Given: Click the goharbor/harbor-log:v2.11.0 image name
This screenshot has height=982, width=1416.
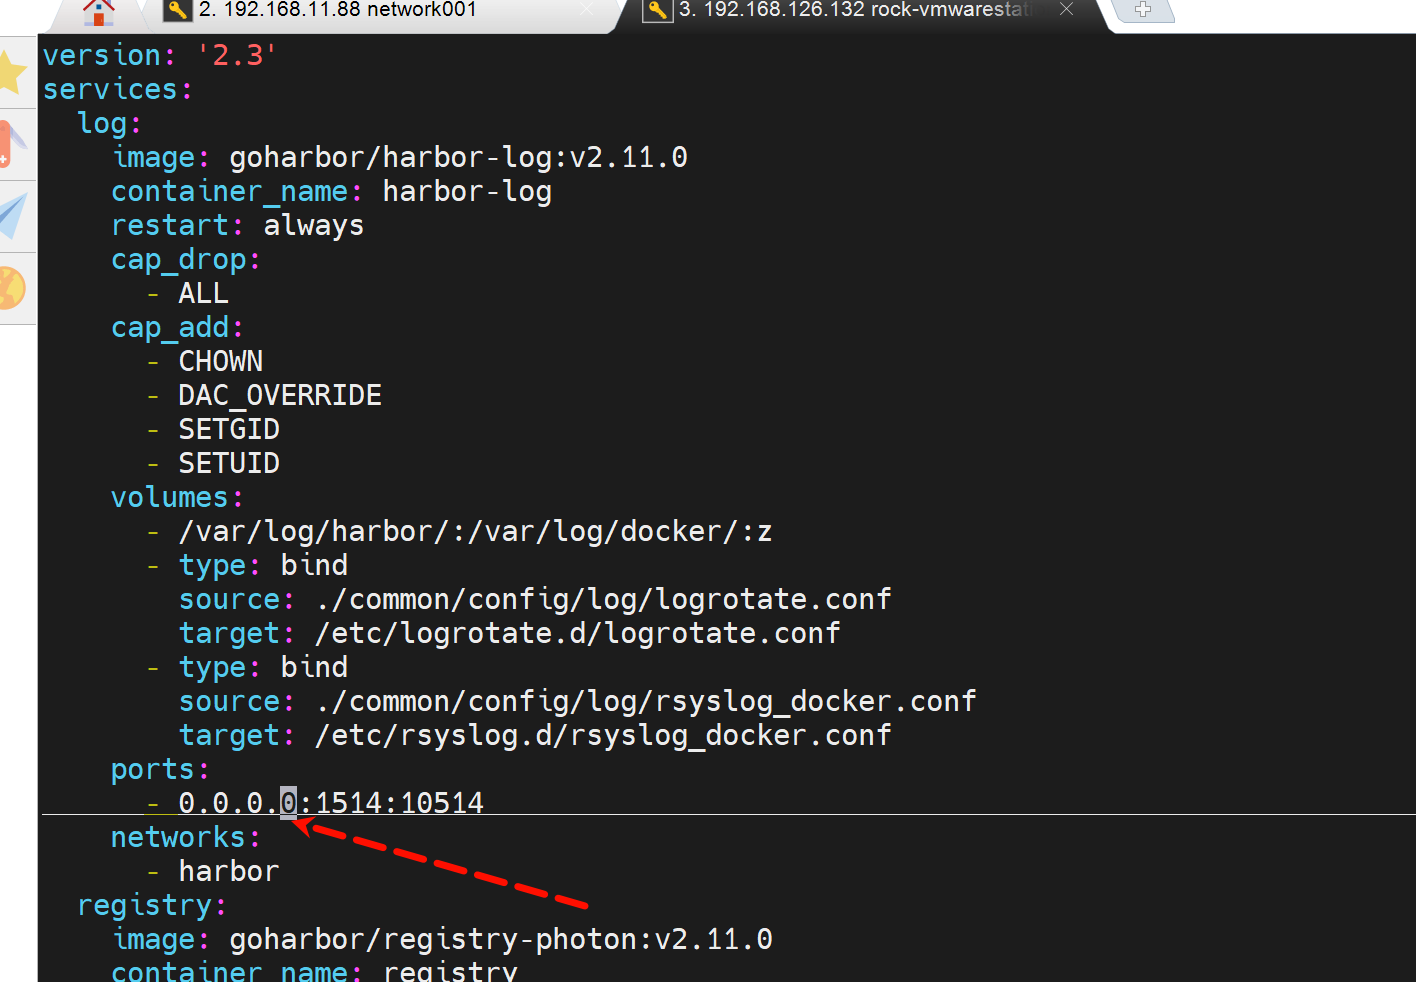Looking at the screenshot, I should 458,157.
